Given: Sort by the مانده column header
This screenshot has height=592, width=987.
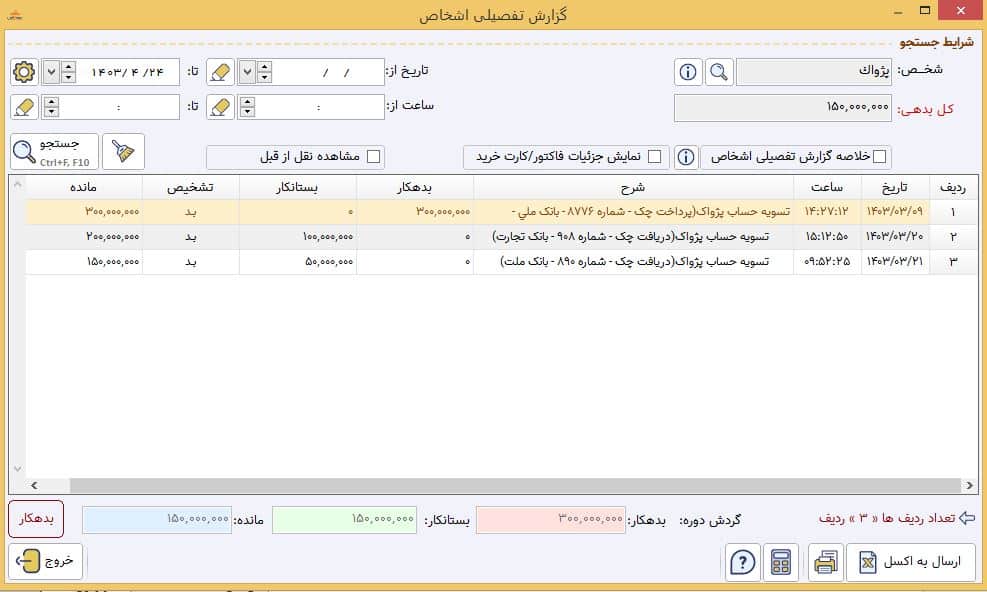Looking at the screenshot, I should tap(84, 187).
